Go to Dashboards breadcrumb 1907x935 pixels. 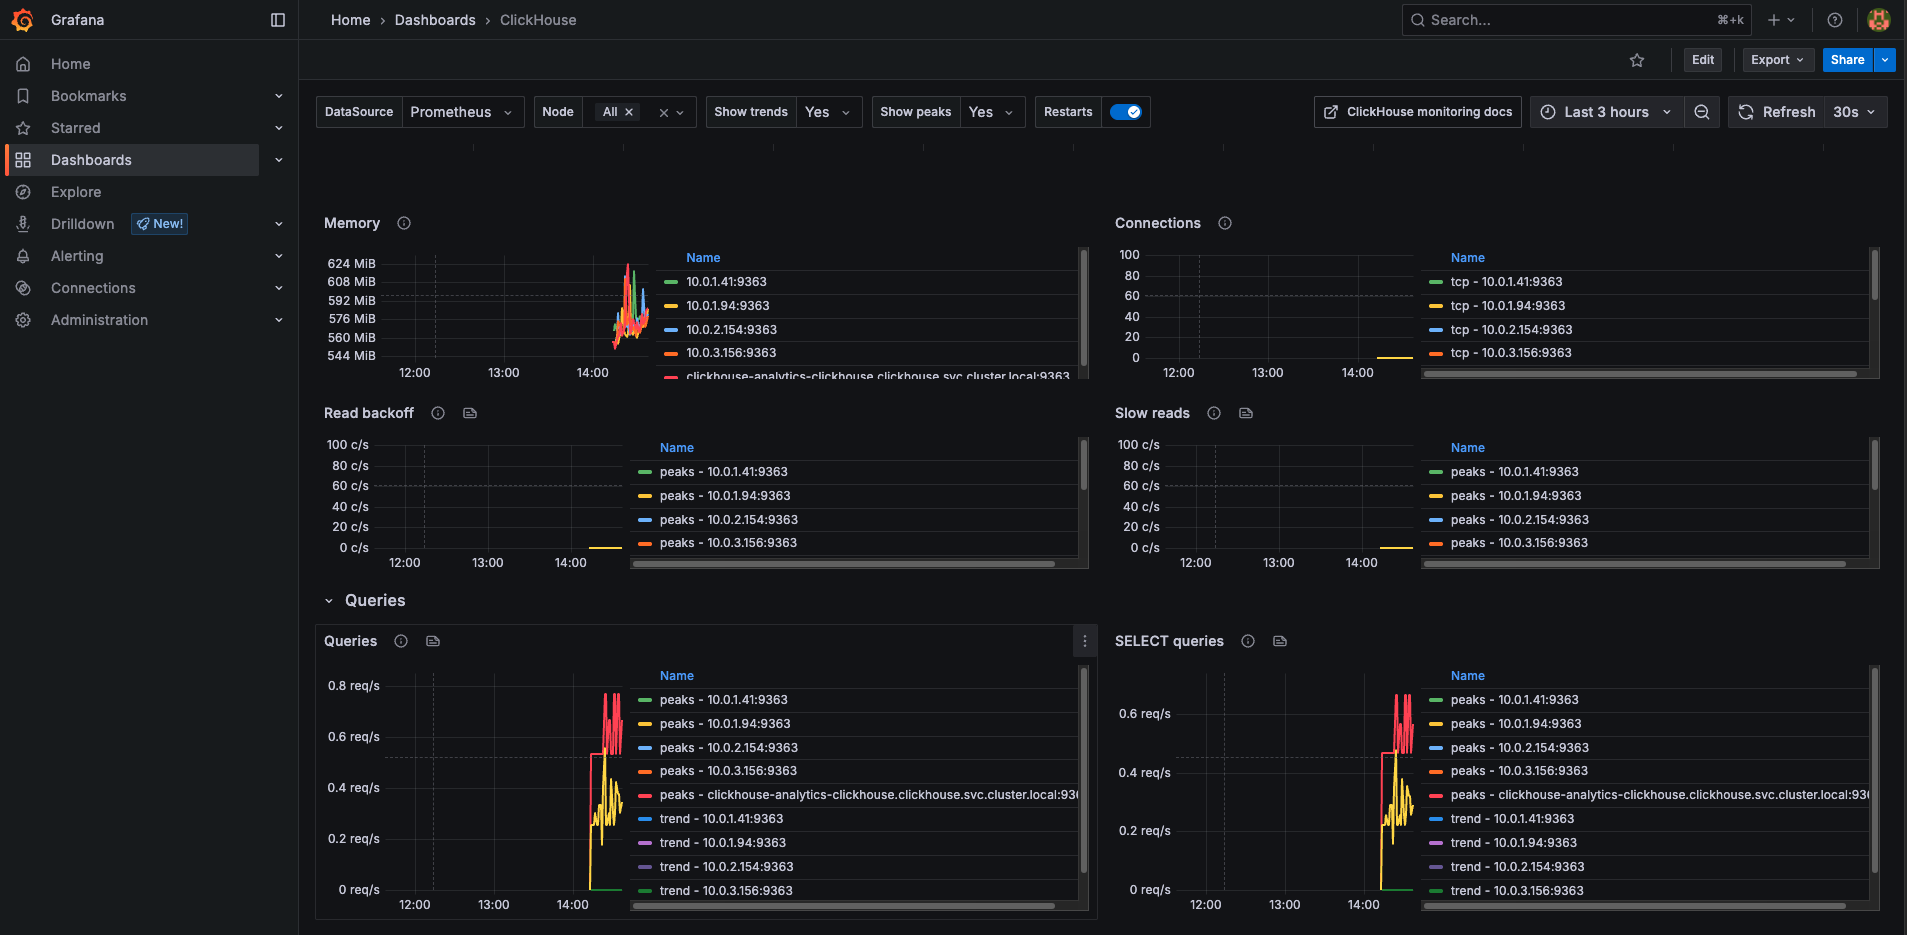point(435,20)
